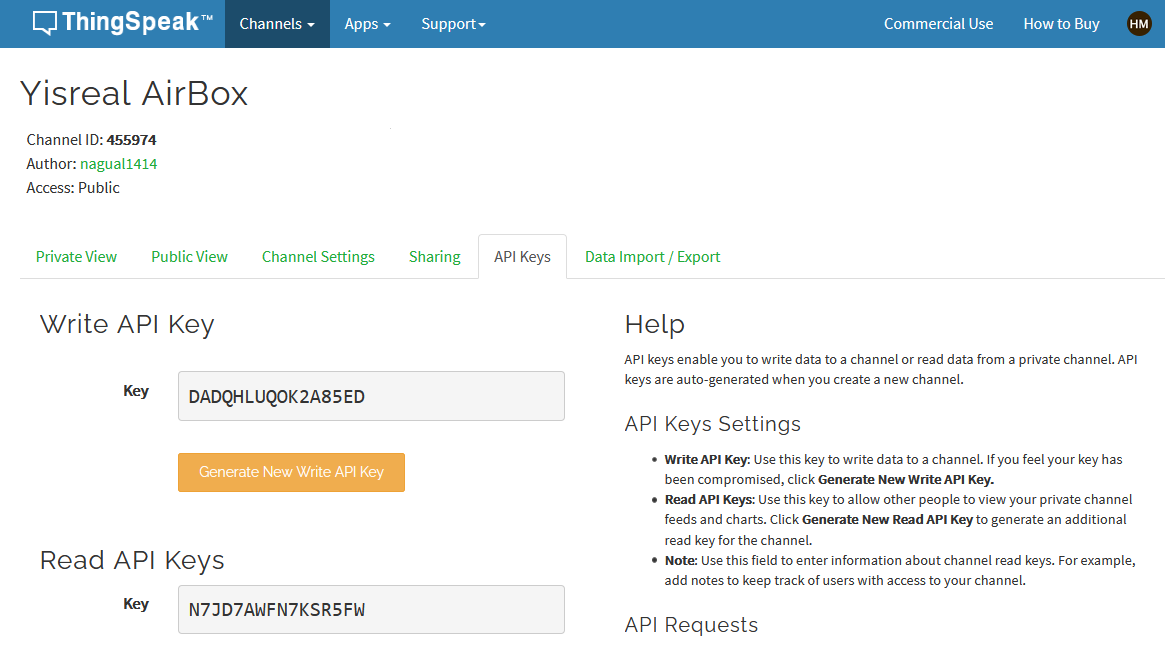Click Generate New Write API Key button
The width and height of the screenshot is (1165, 649).
(x=291, y=472)
